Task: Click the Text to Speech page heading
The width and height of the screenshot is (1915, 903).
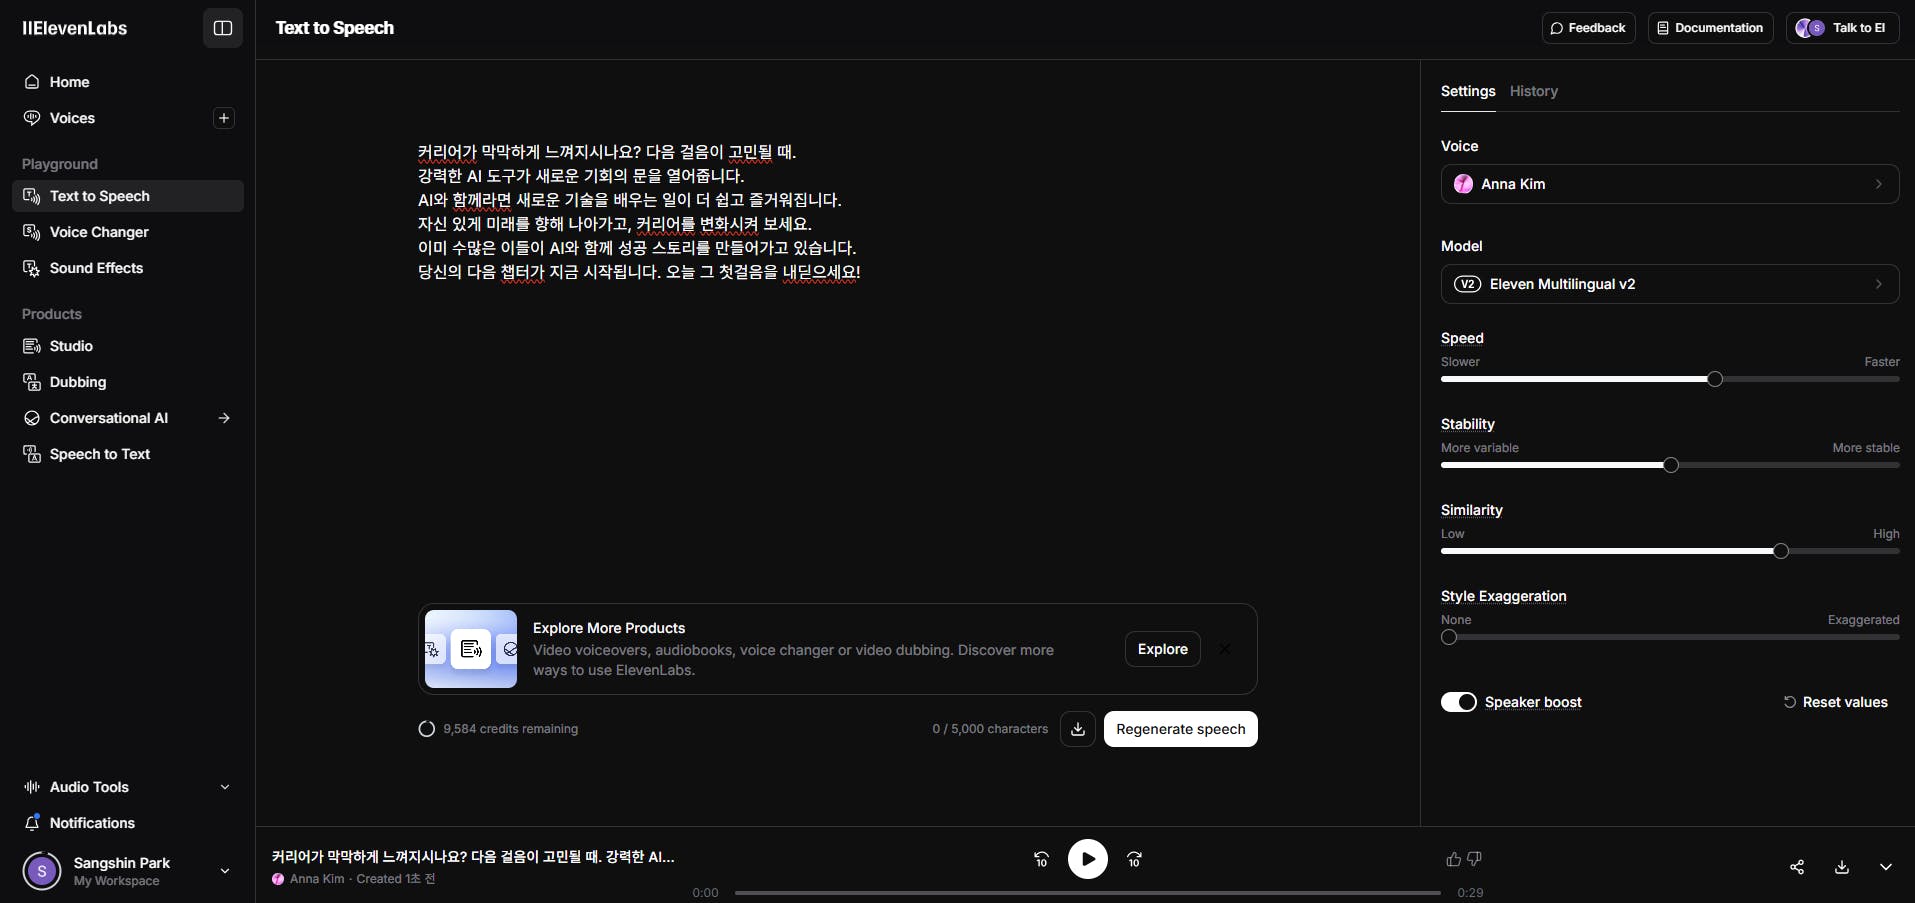Action: pyautogui.click(x=335, y=28)
